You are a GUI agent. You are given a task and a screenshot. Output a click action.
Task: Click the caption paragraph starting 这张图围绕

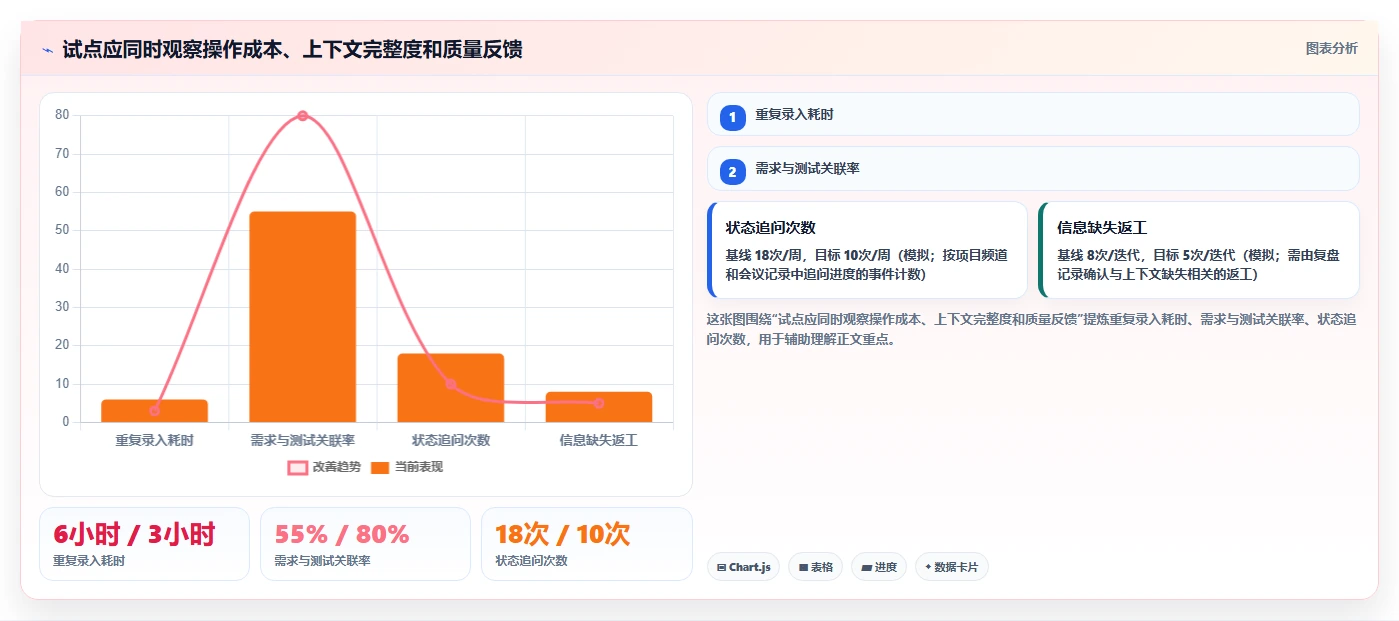click(1031, 329)
